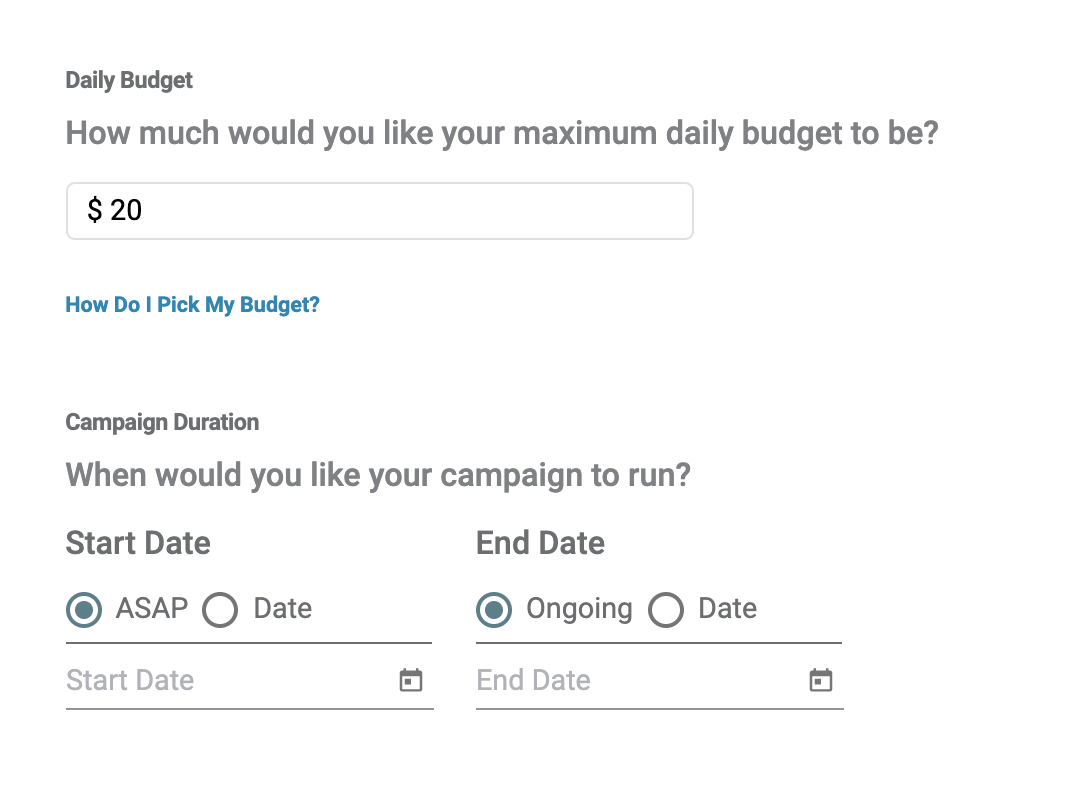
Task: Open the Start Date calendar picker icon
Action: pyautogui.click(x=411, y=680)
